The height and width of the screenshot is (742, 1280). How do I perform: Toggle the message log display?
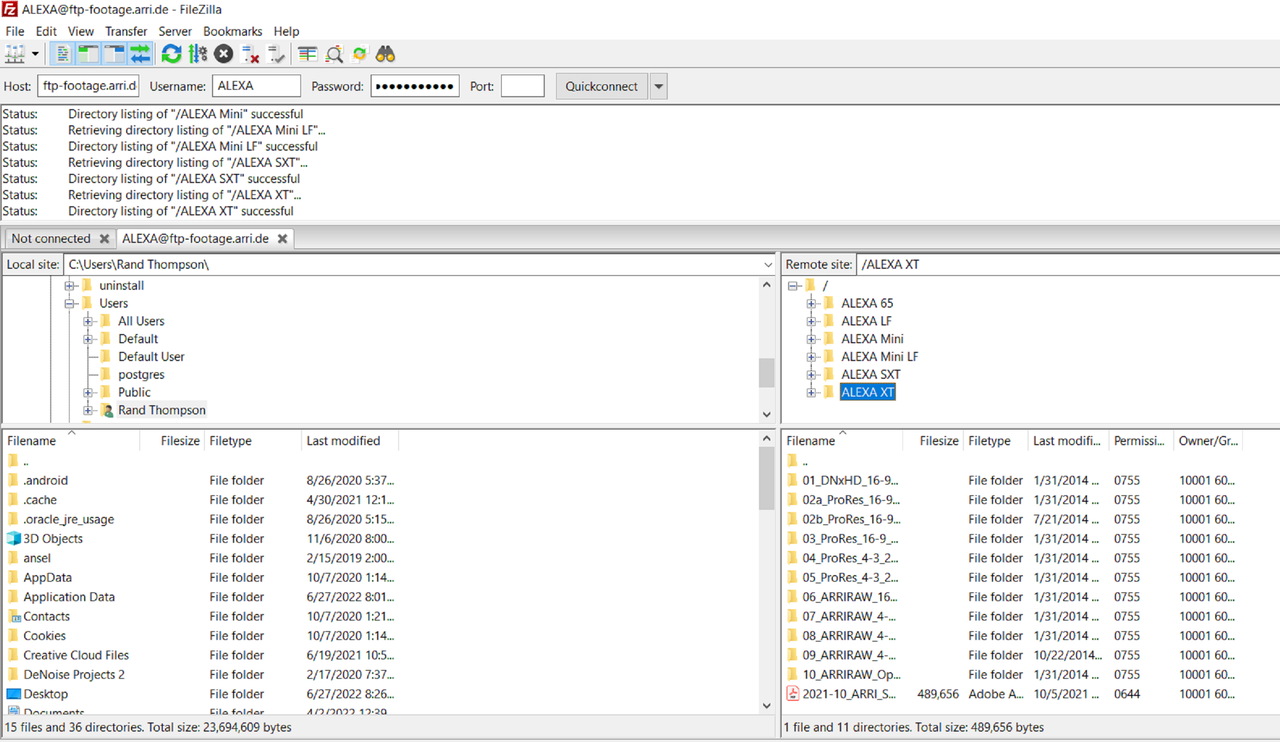[62, 54]
